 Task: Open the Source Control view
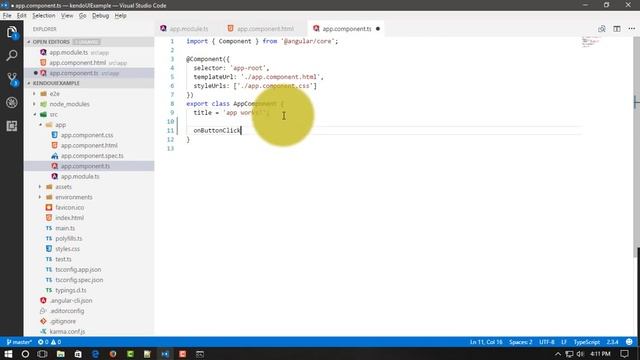(x=12, y=79)
